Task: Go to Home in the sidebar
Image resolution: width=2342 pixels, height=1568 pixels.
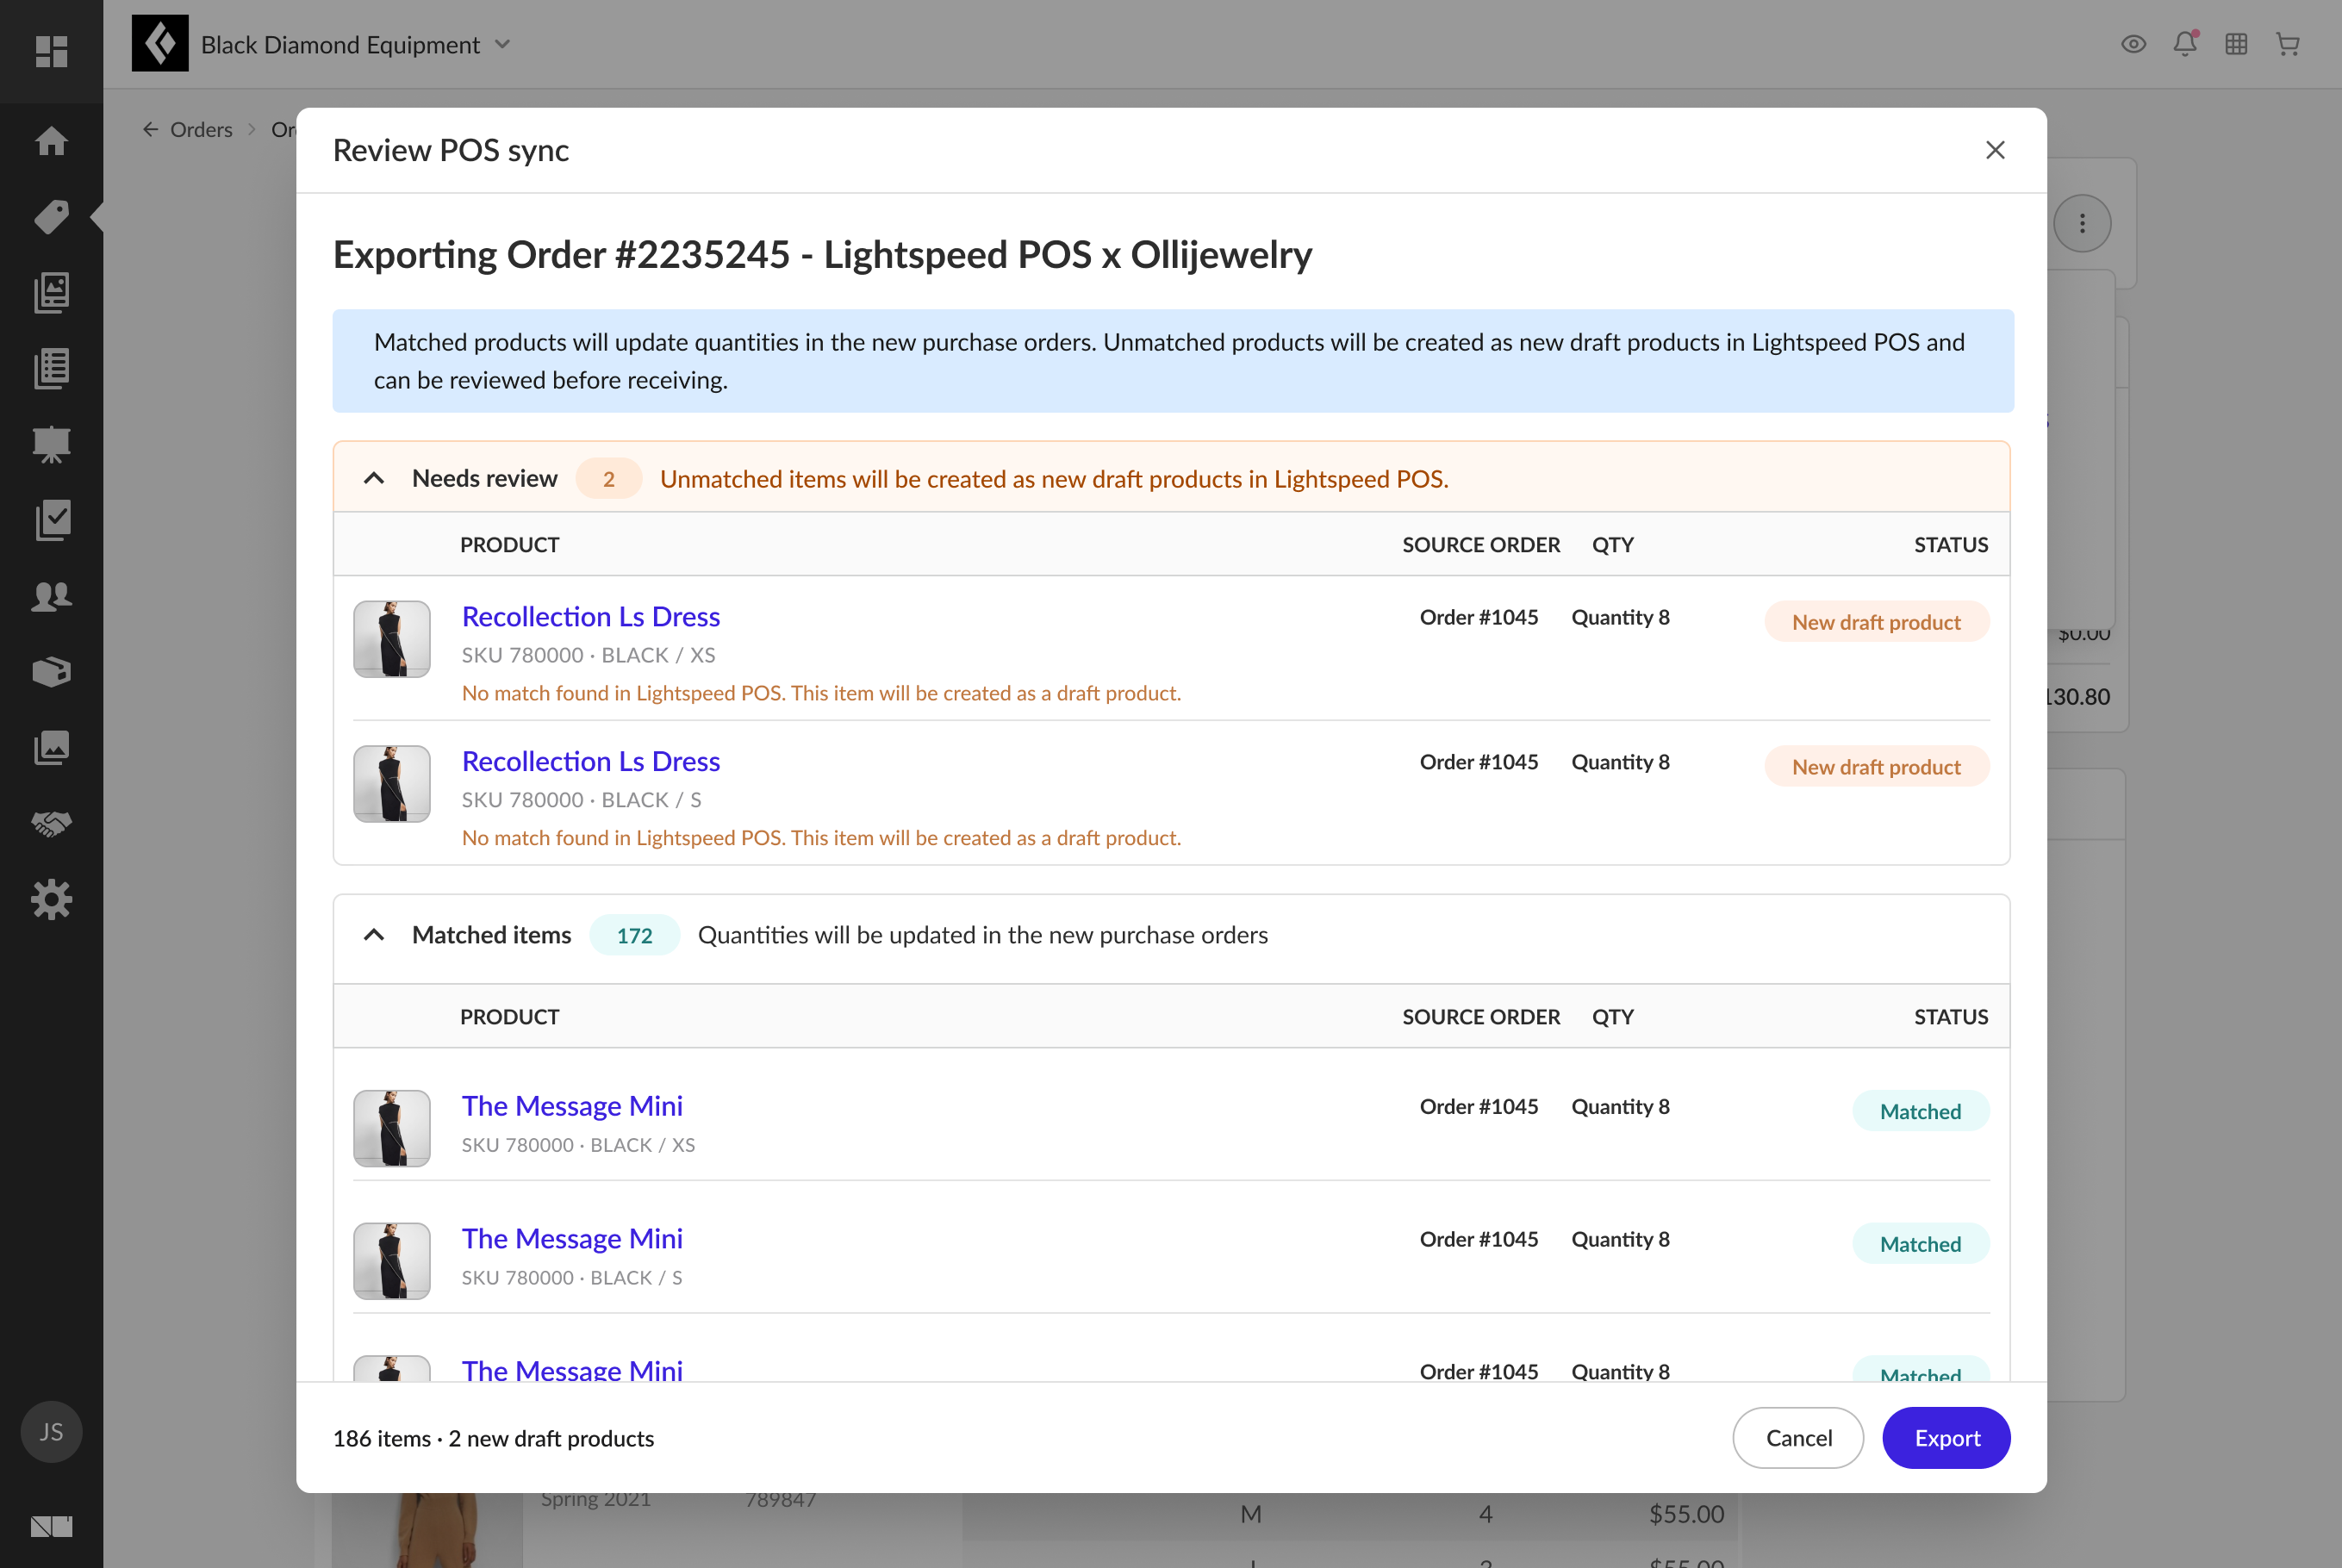Action: tap(51, 141)
